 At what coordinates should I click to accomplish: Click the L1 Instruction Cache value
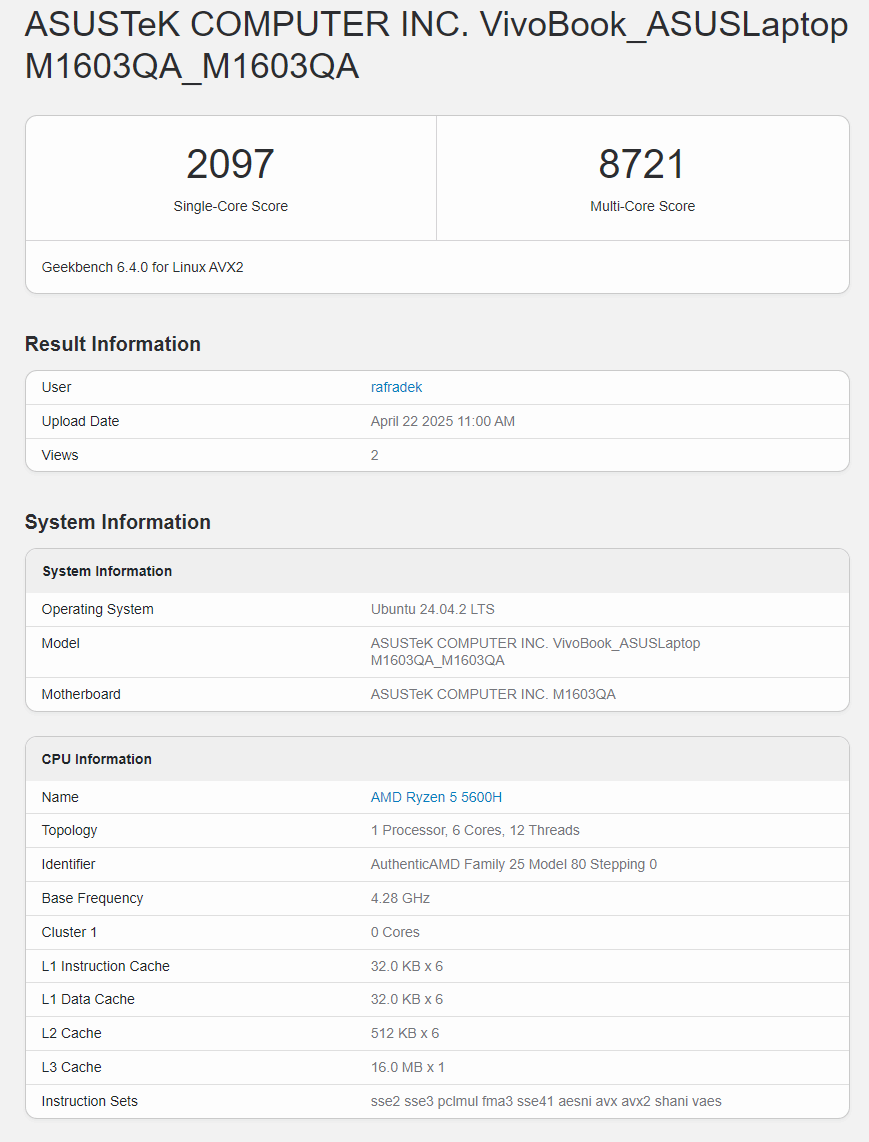[x=407, y=966]
